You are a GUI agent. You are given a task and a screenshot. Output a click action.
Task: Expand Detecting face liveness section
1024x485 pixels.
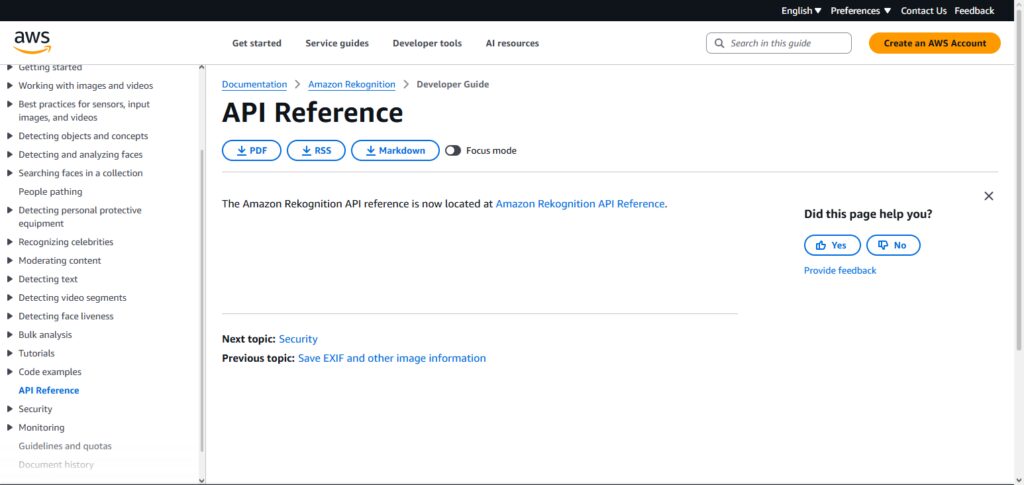pos(10,316)
